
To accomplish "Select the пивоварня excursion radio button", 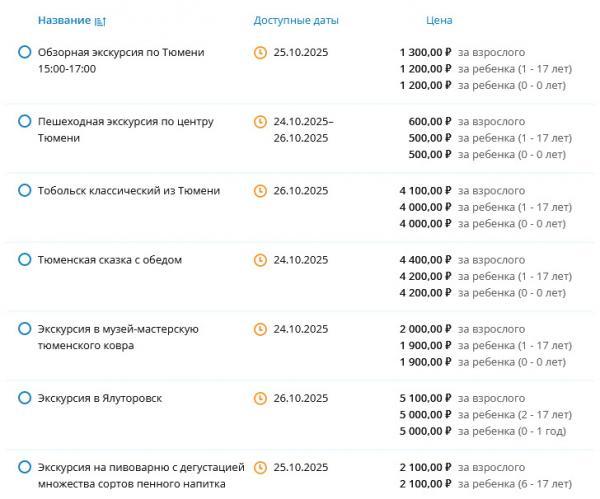I will [25, 467].
